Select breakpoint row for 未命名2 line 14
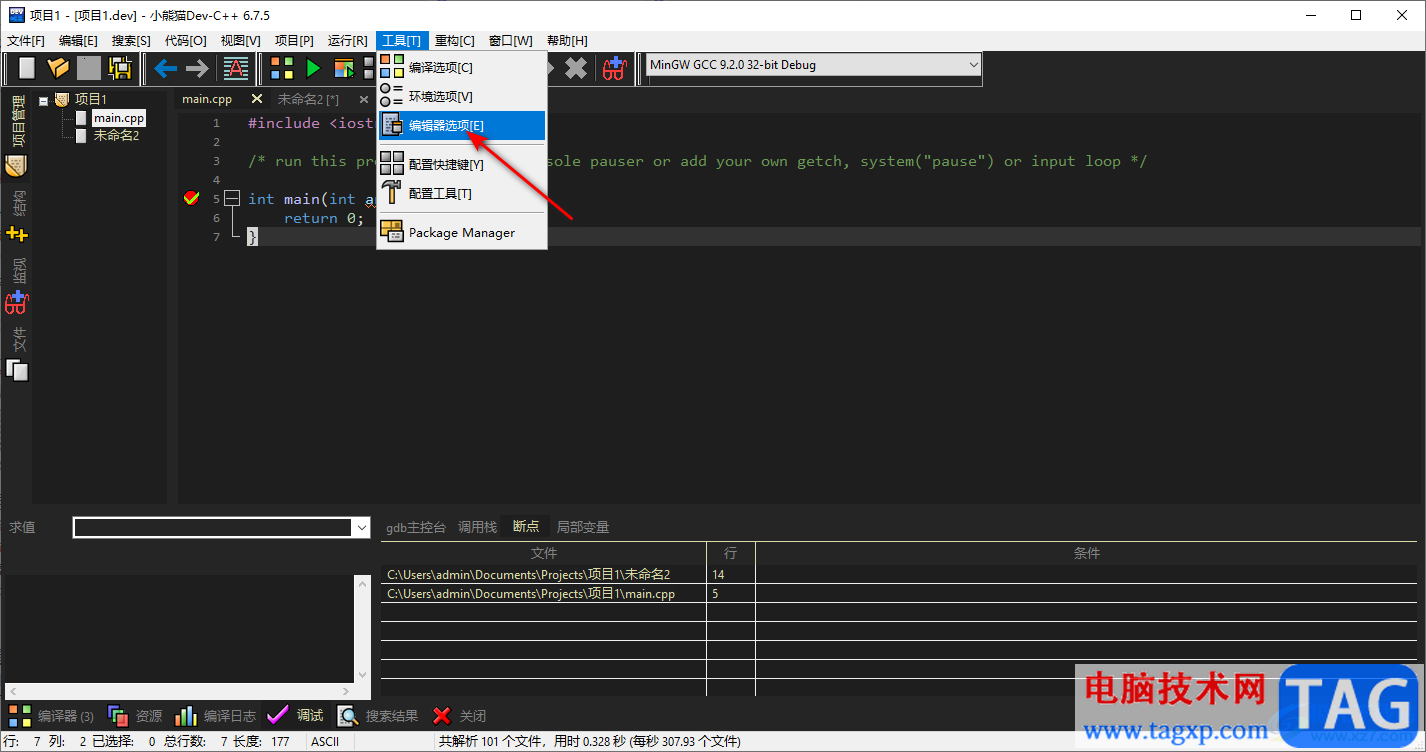 898,575
